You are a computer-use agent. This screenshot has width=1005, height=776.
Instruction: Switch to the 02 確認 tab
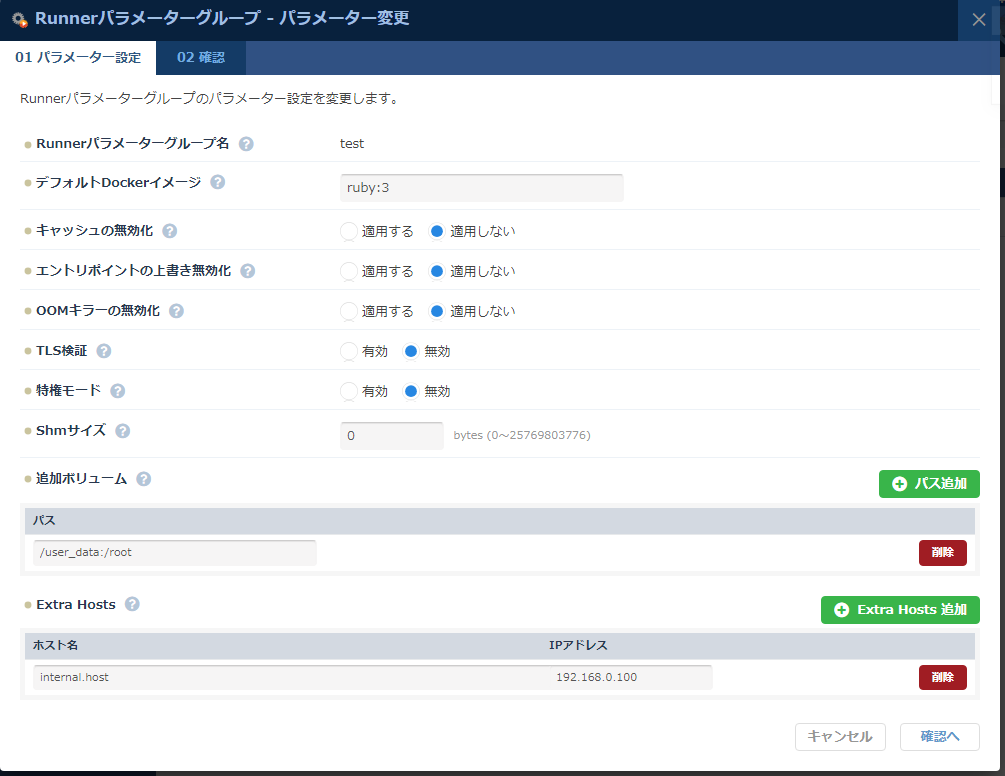(201, 58)
